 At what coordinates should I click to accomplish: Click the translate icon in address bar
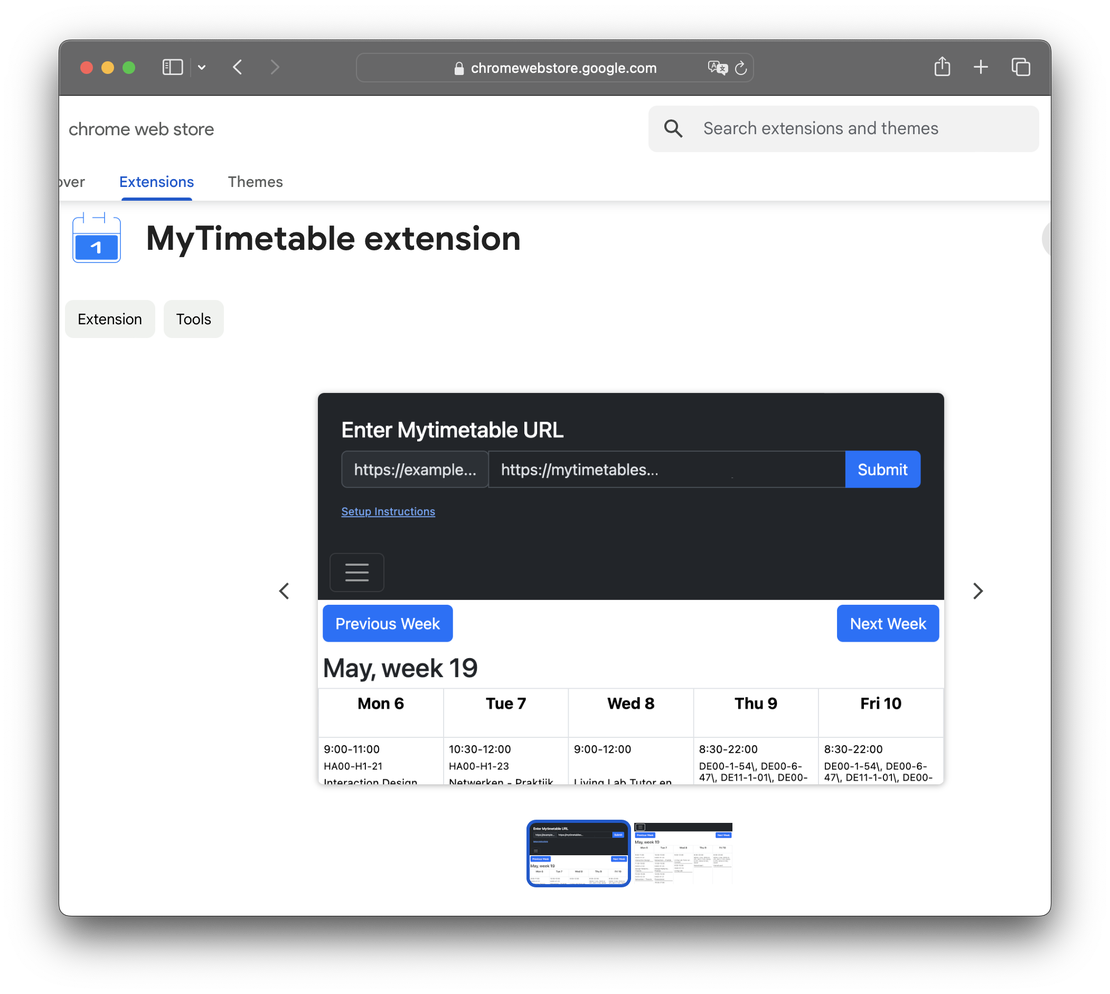717,68
